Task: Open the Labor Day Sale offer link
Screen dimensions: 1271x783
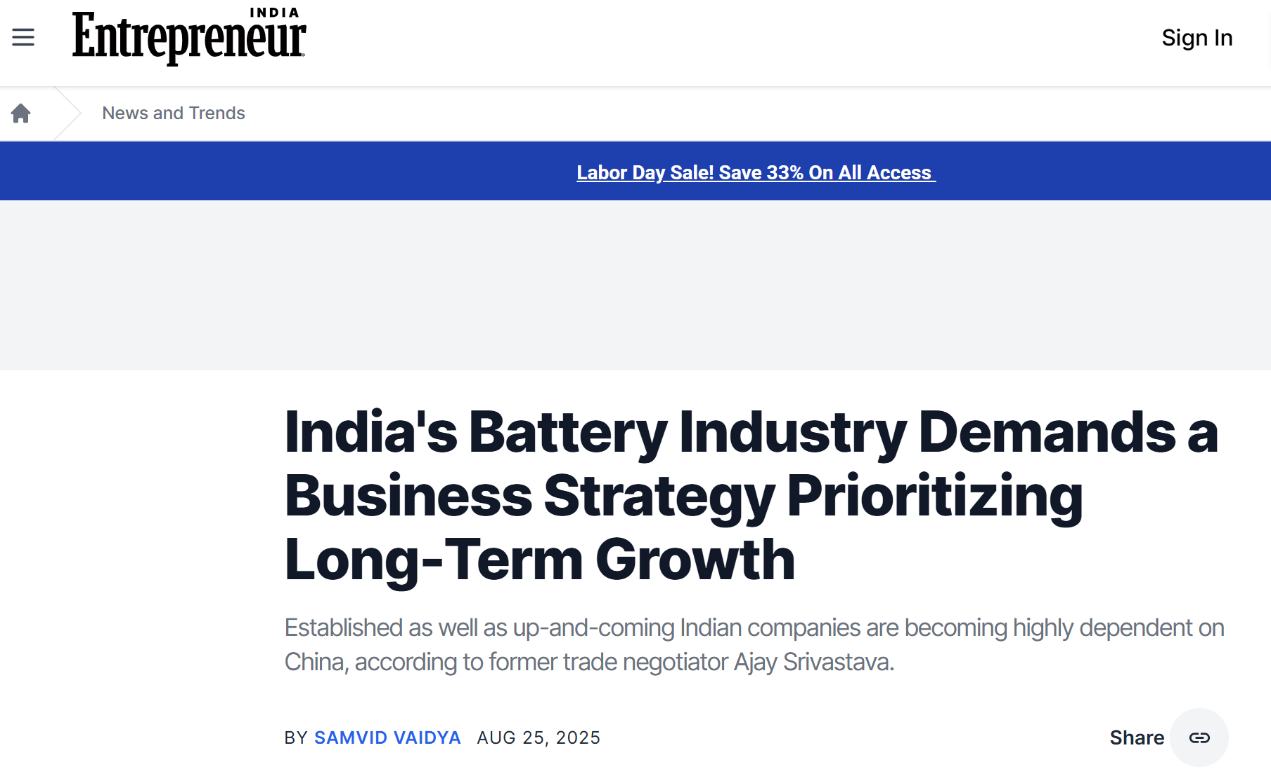Action: pyautogui.click(x=755, y=172)
